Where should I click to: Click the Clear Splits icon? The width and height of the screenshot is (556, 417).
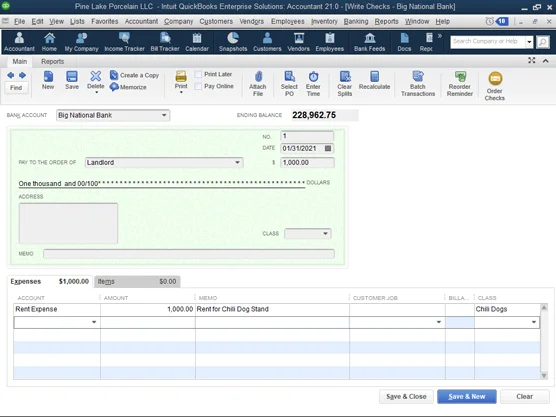point(345,77)
